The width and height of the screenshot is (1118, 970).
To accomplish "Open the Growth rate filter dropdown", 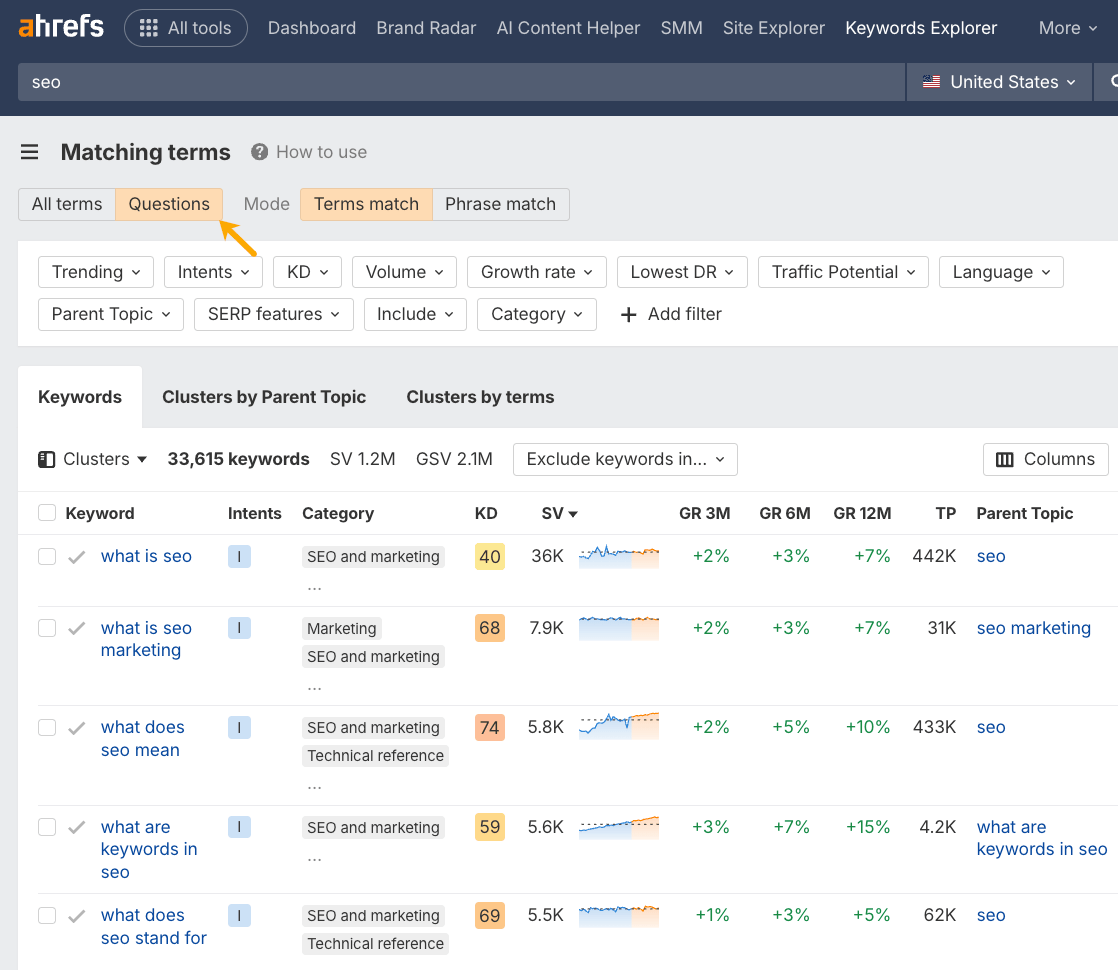I will [537, 272].
